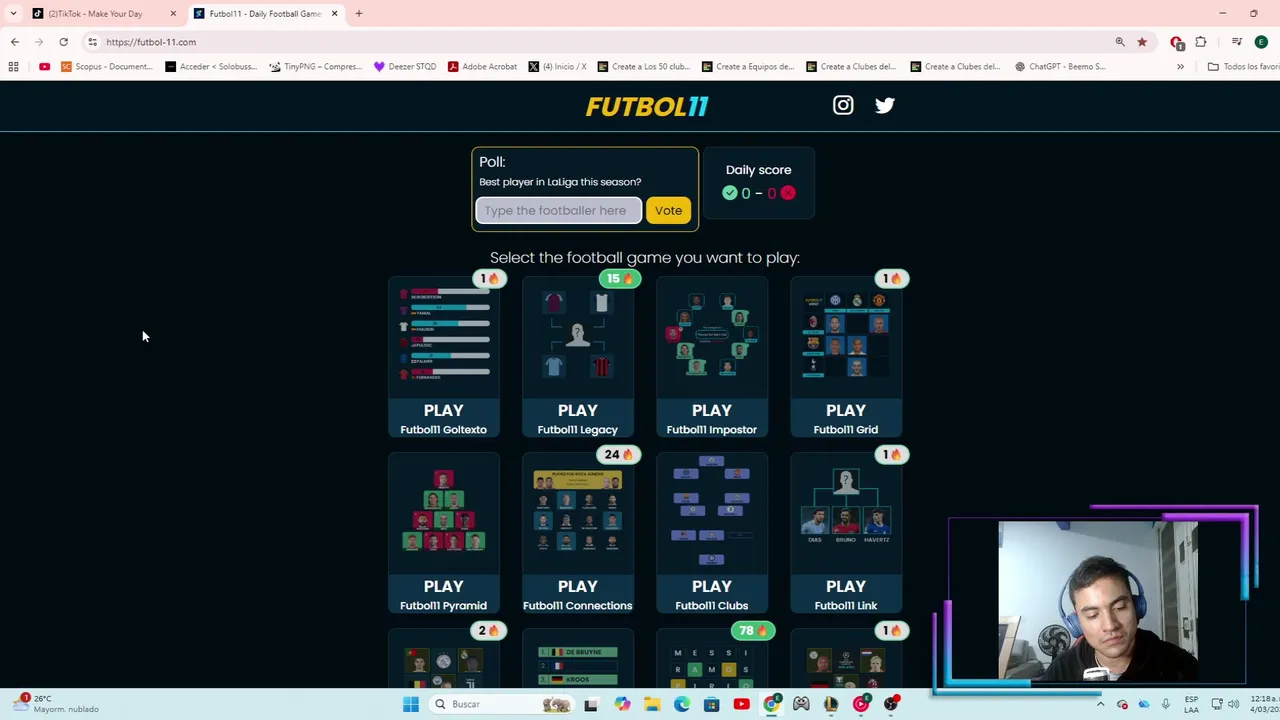Open Legacy game shirts thumbnail
1280x720 pixels.
(x=577, y=335)
